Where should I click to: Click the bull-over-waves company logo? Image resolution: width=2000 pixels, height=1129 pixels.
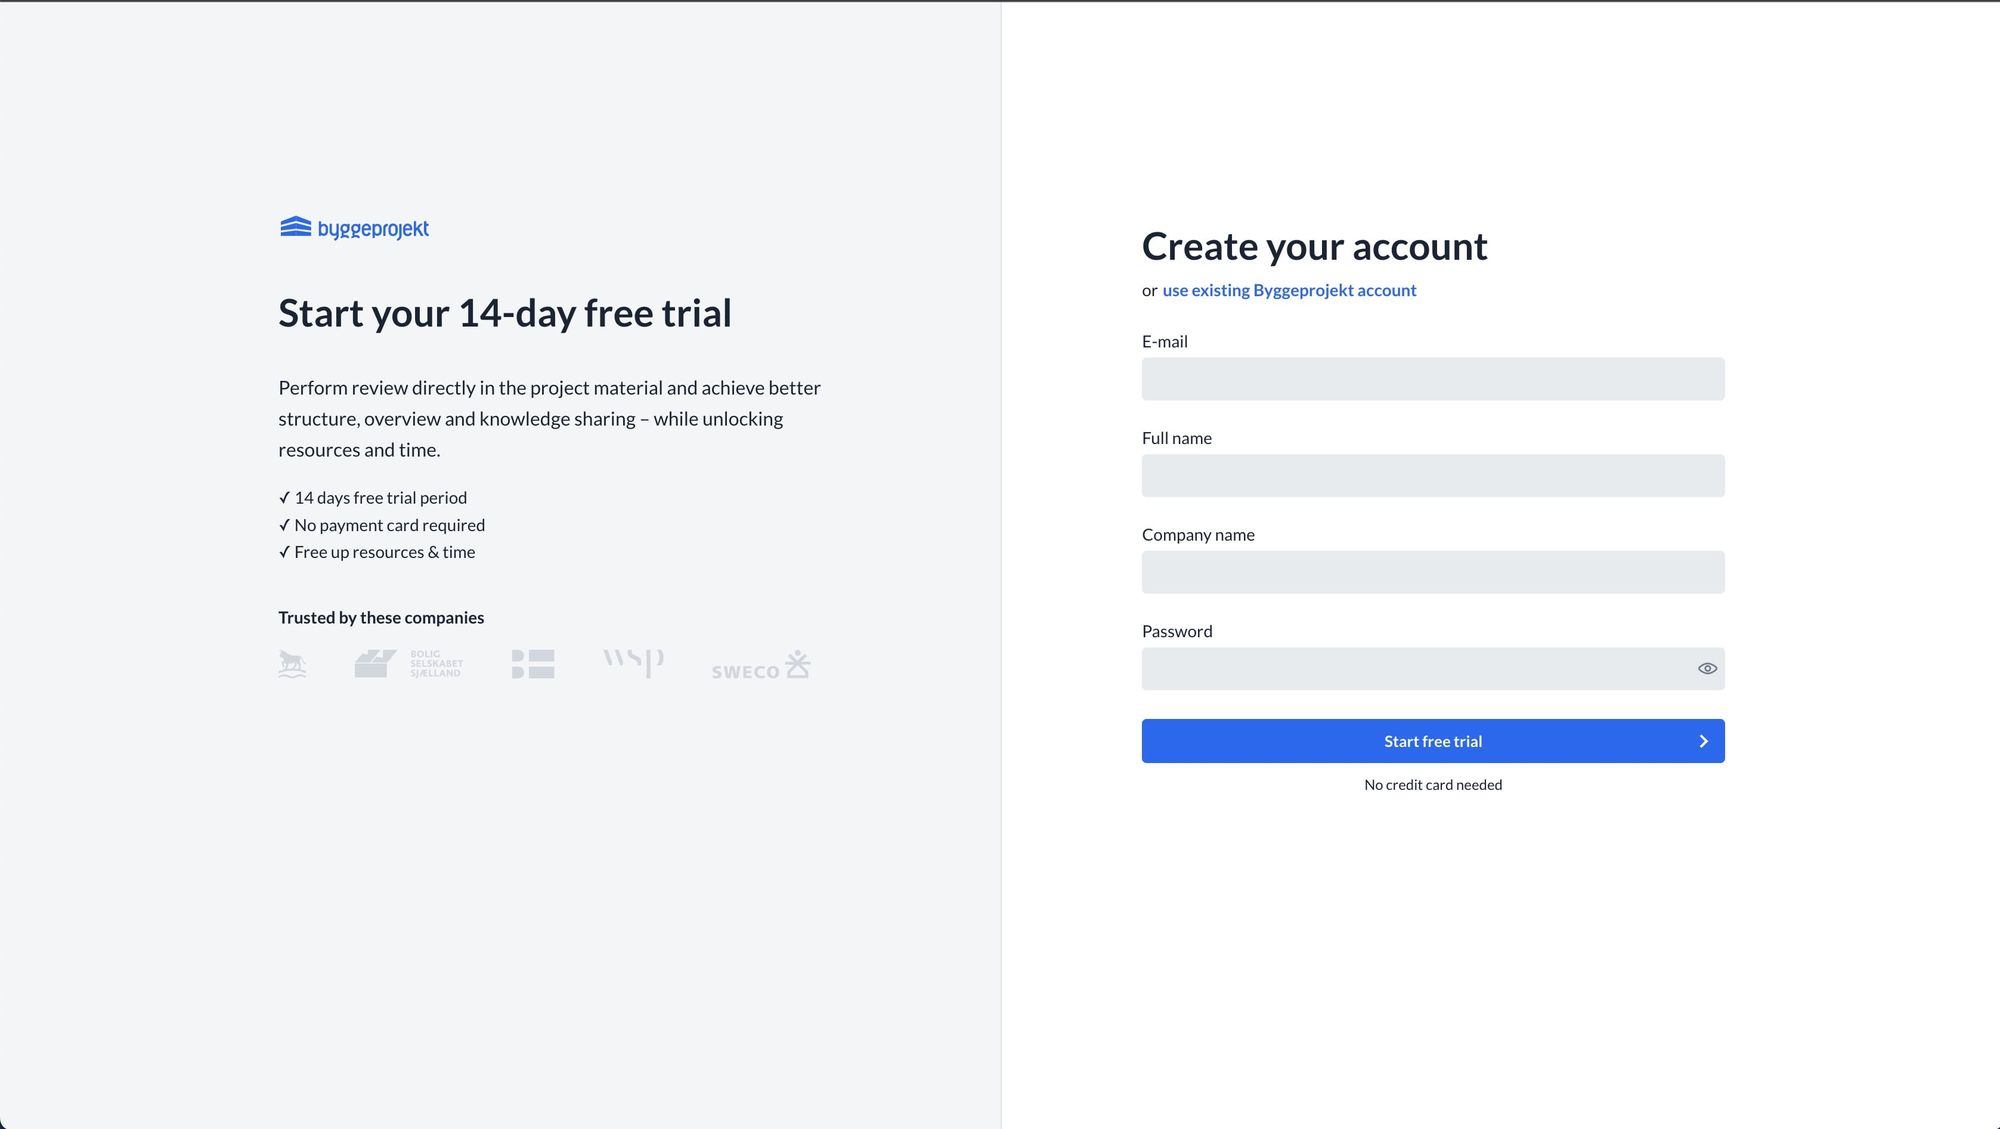292,664
